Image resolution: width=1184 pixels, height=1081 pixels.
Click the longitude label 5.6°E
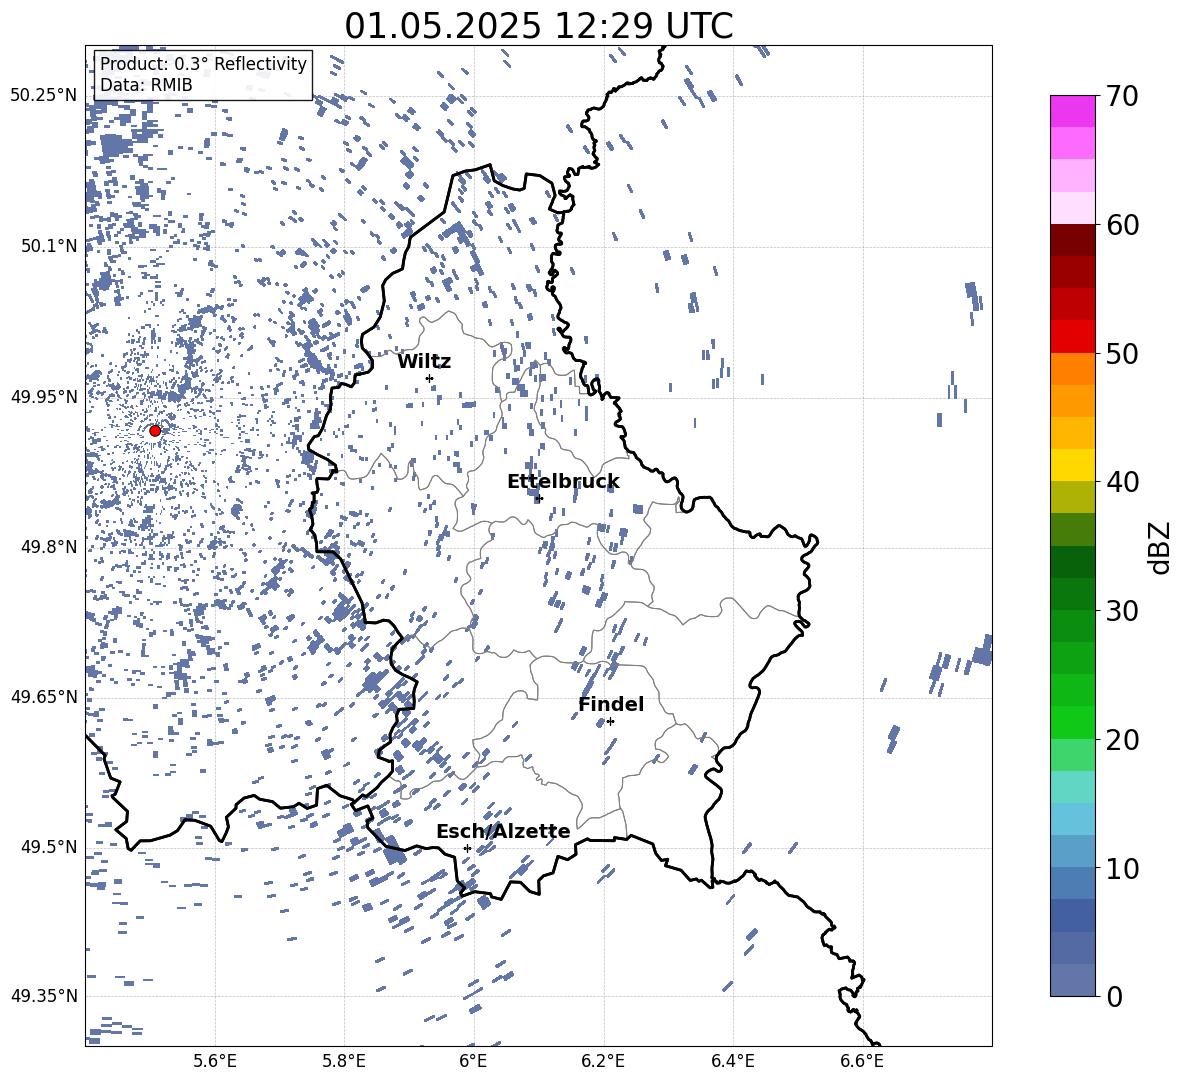215,1061
